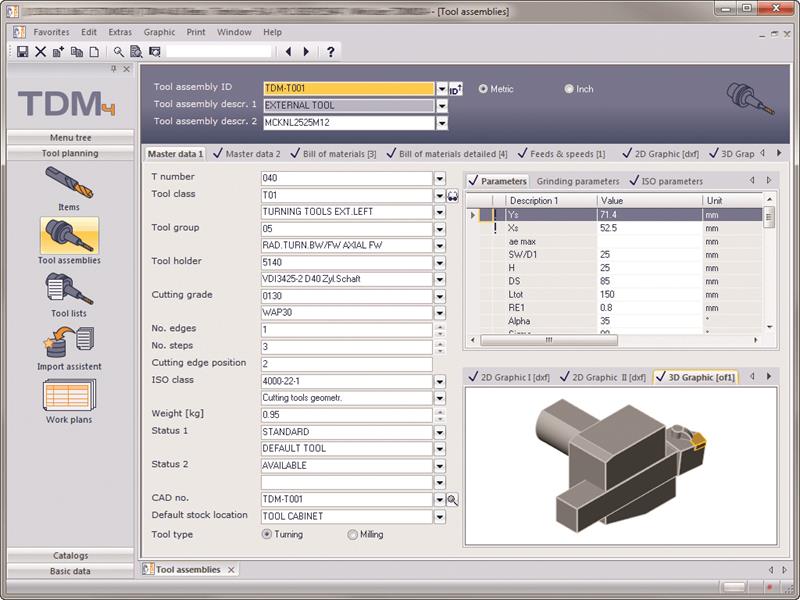Click the Copy toolbar icon
This screenshot has height=600, width=800.
(x=77, y=52)
